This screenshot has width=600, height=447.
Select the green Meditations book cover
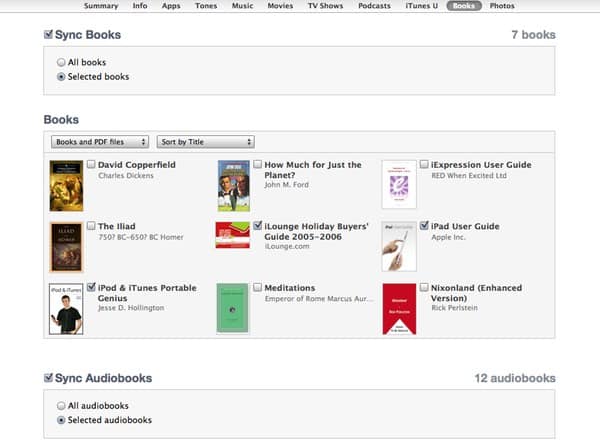[232, 308]
